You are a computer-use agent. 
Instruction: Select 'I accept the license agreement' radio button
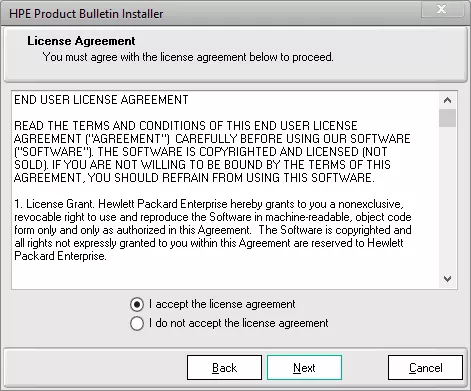(x=137, y=304)
